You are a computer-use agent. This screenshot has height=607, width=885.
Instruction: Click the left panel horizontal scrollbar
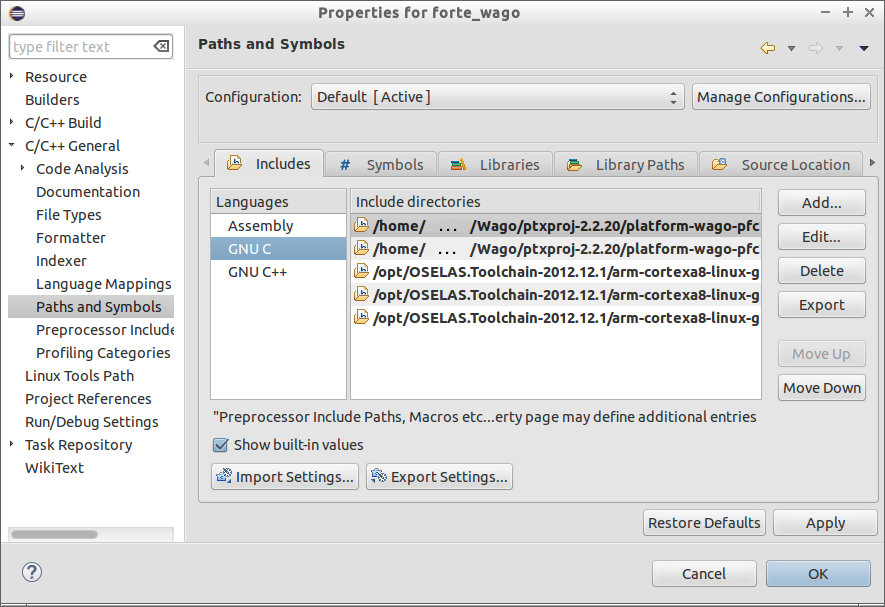[68, 534]
